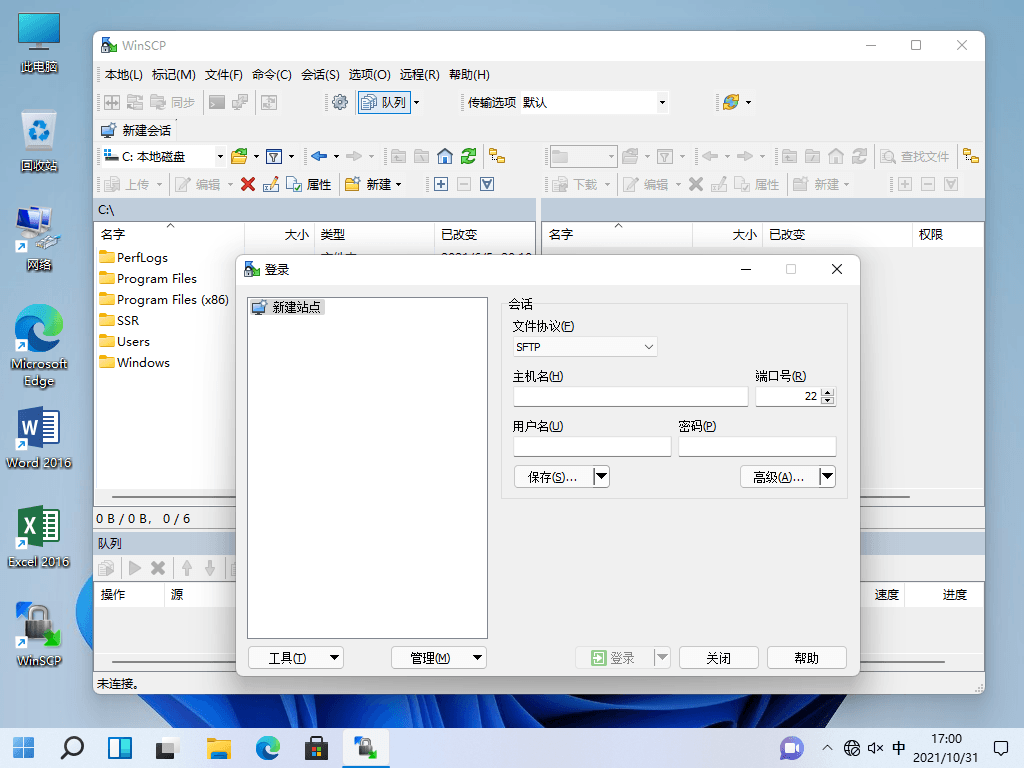Open taskbar Search magnifier

coord(72,748)
